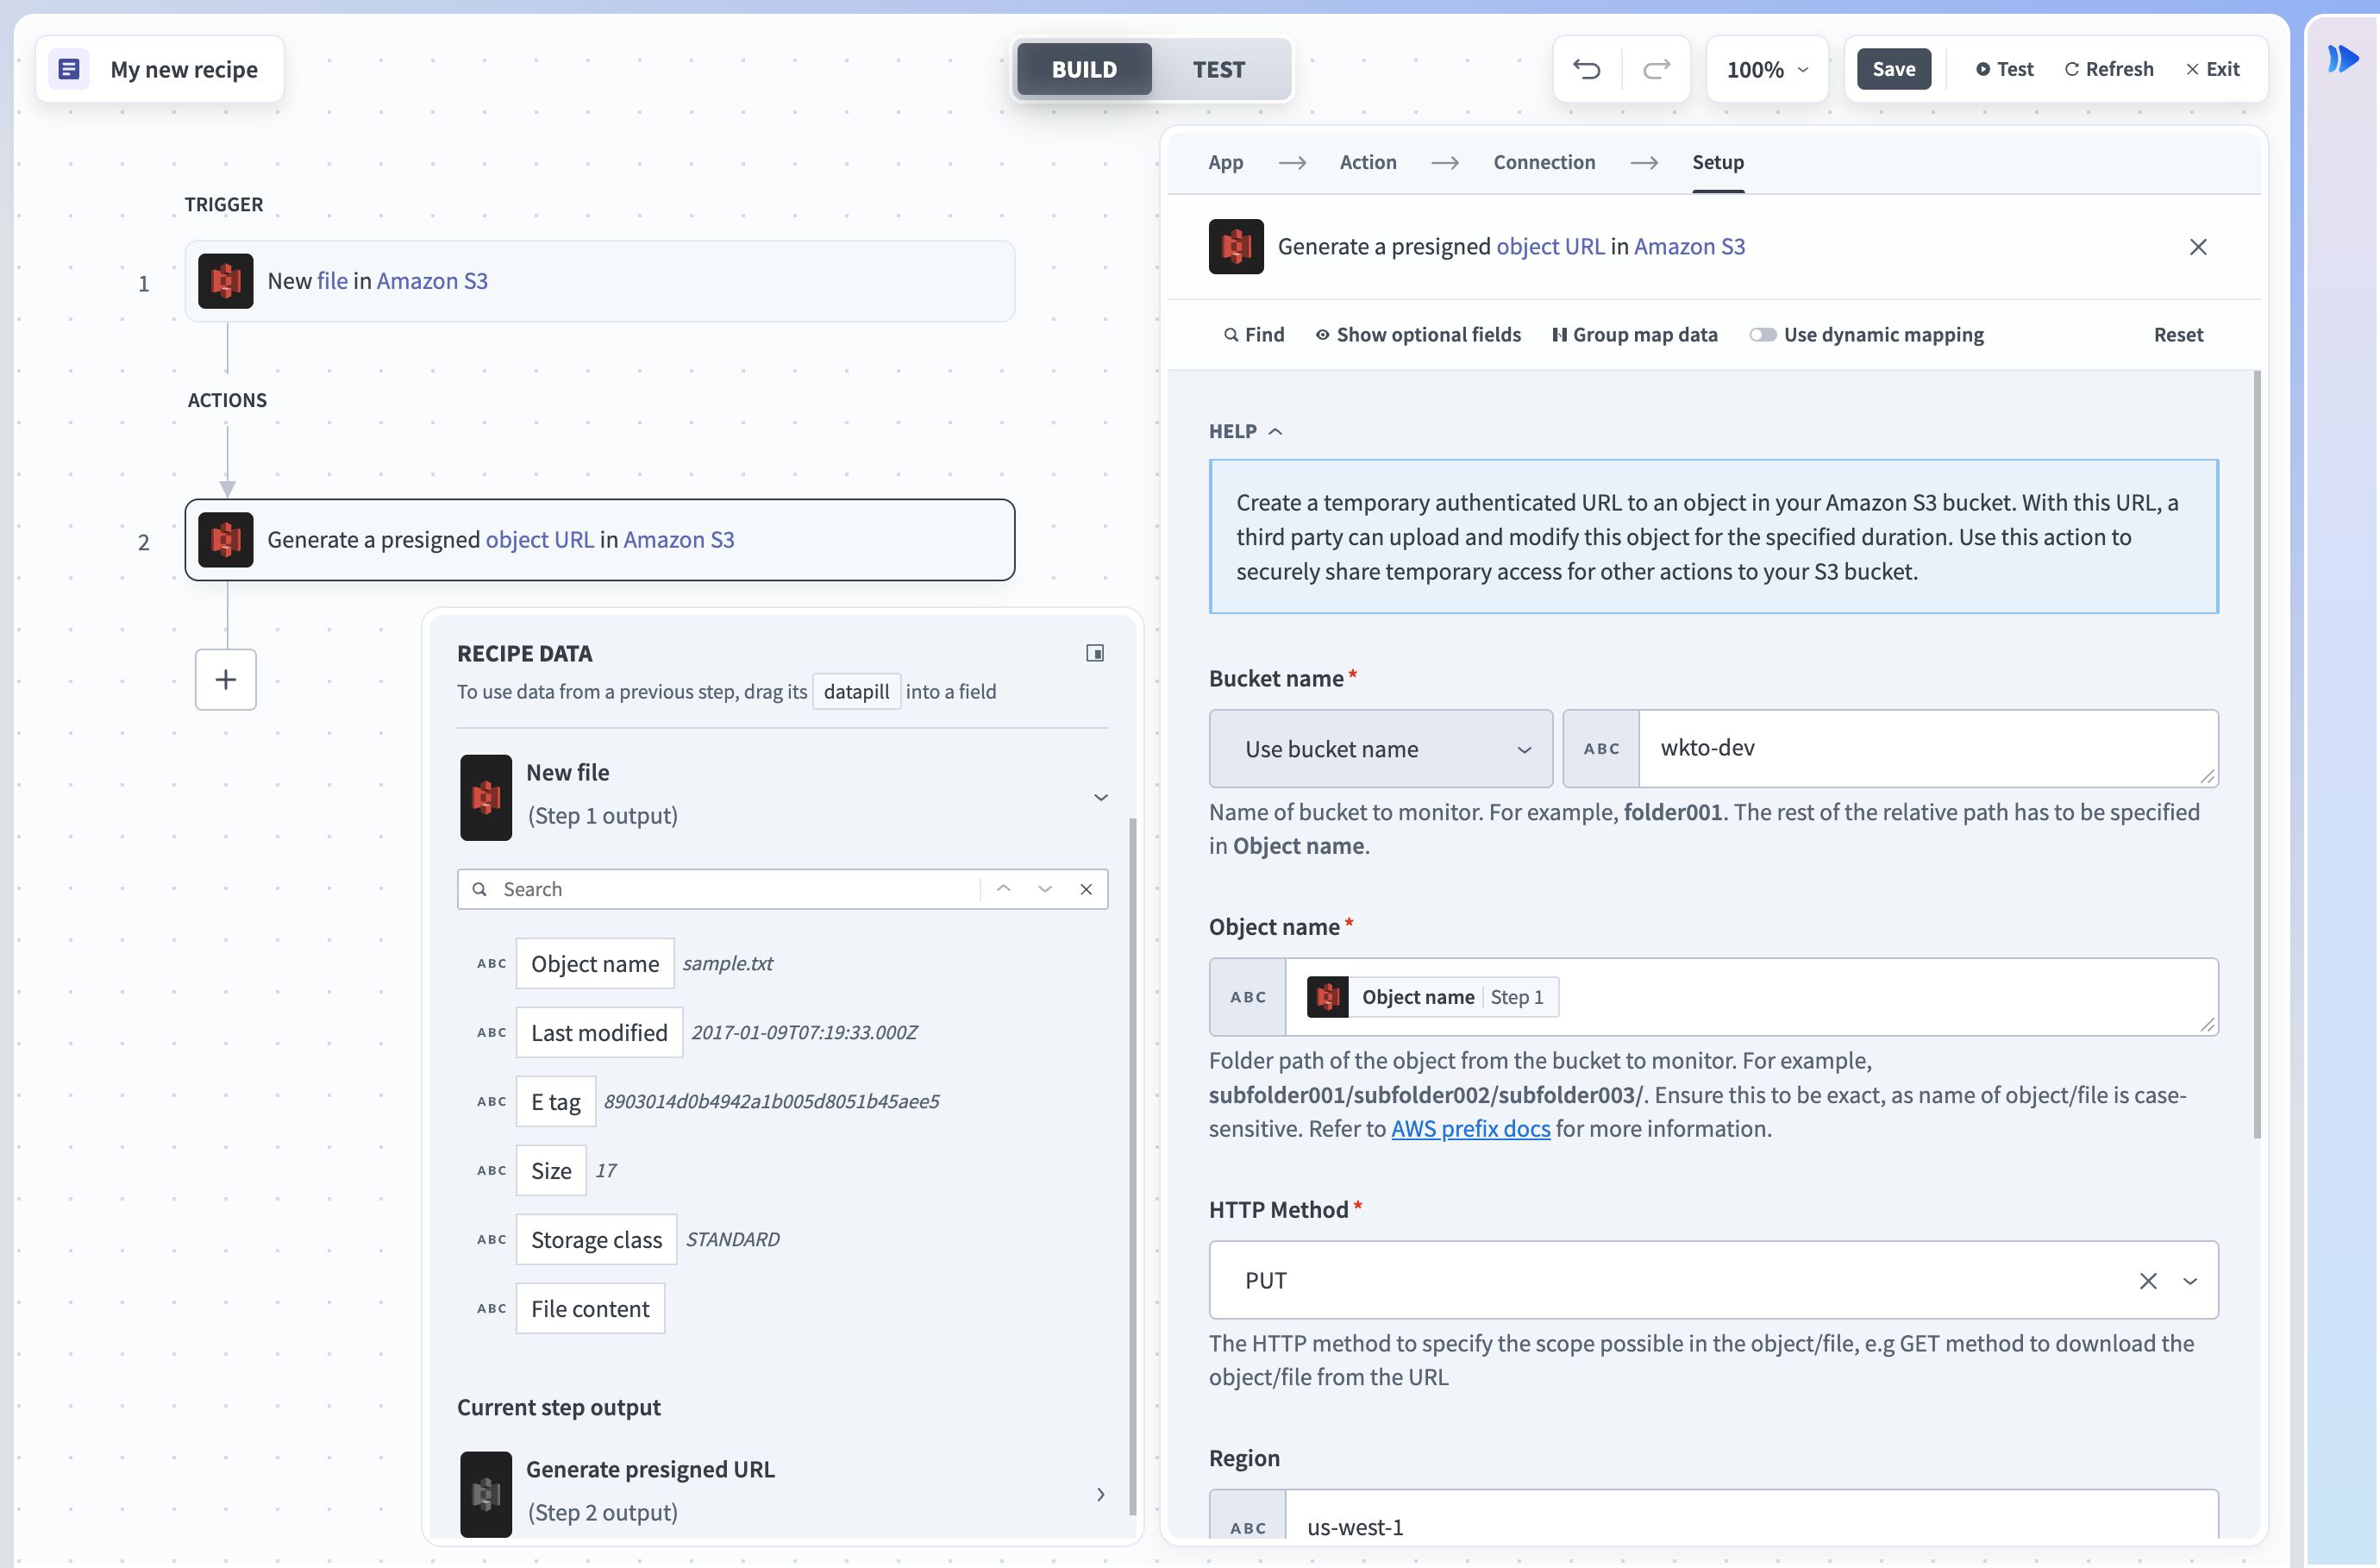Click the ABC type icon beside the bucket name
Viewport: 2380px width, 1568px height.
click(x=1602, y=749)
